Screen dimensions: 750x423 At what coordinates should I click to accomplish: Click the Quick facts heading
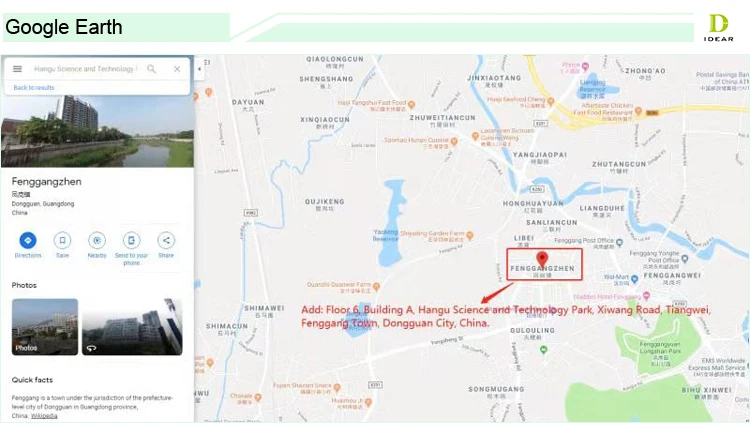point(32,380)
